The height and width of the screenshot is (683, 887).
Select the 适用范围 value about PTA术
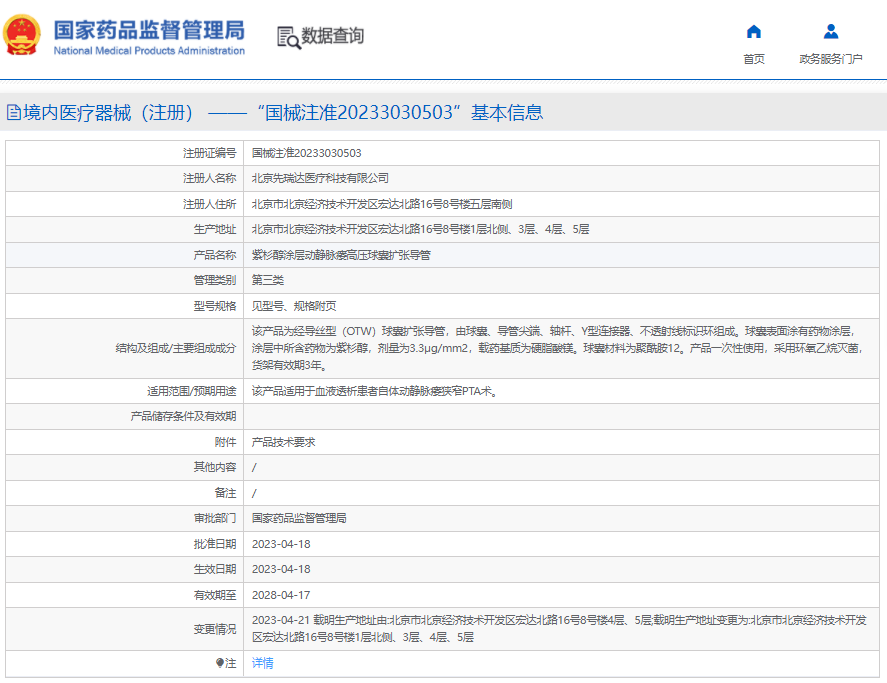coord(374,391)
